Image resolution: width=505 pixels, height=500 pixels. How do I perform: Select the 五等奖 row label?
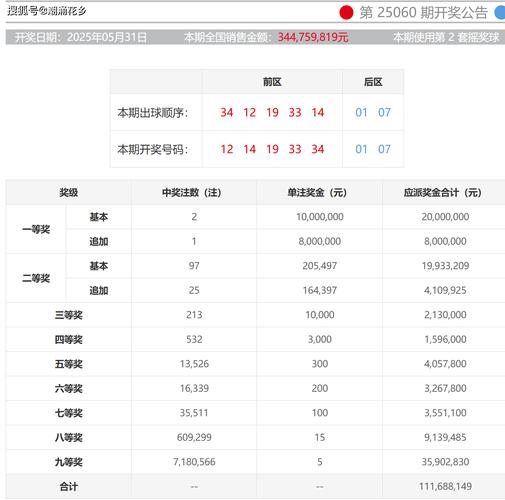pyautogui.click(x=69, y=364)
